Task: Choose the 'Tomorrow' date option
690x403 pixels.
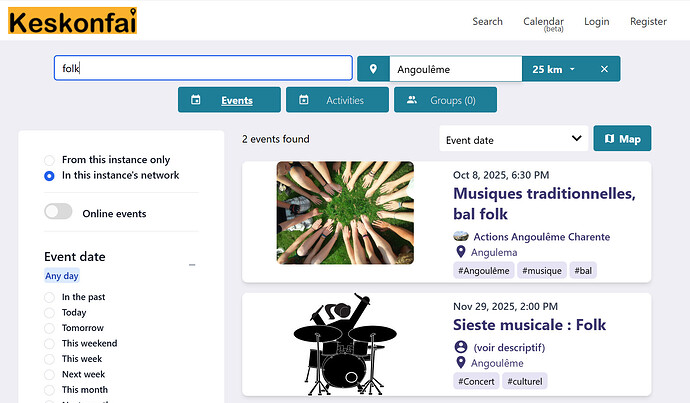Action: coord(50,328)
